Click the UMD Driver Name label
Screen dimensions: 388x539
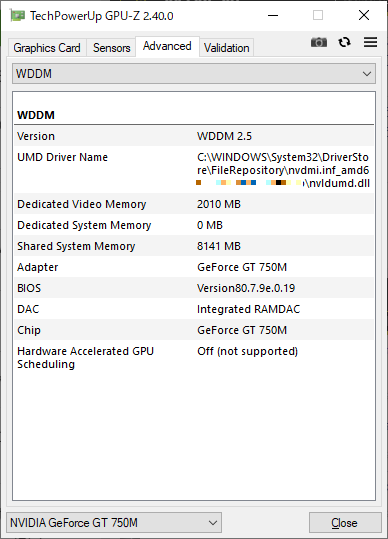tap(63, 157)
